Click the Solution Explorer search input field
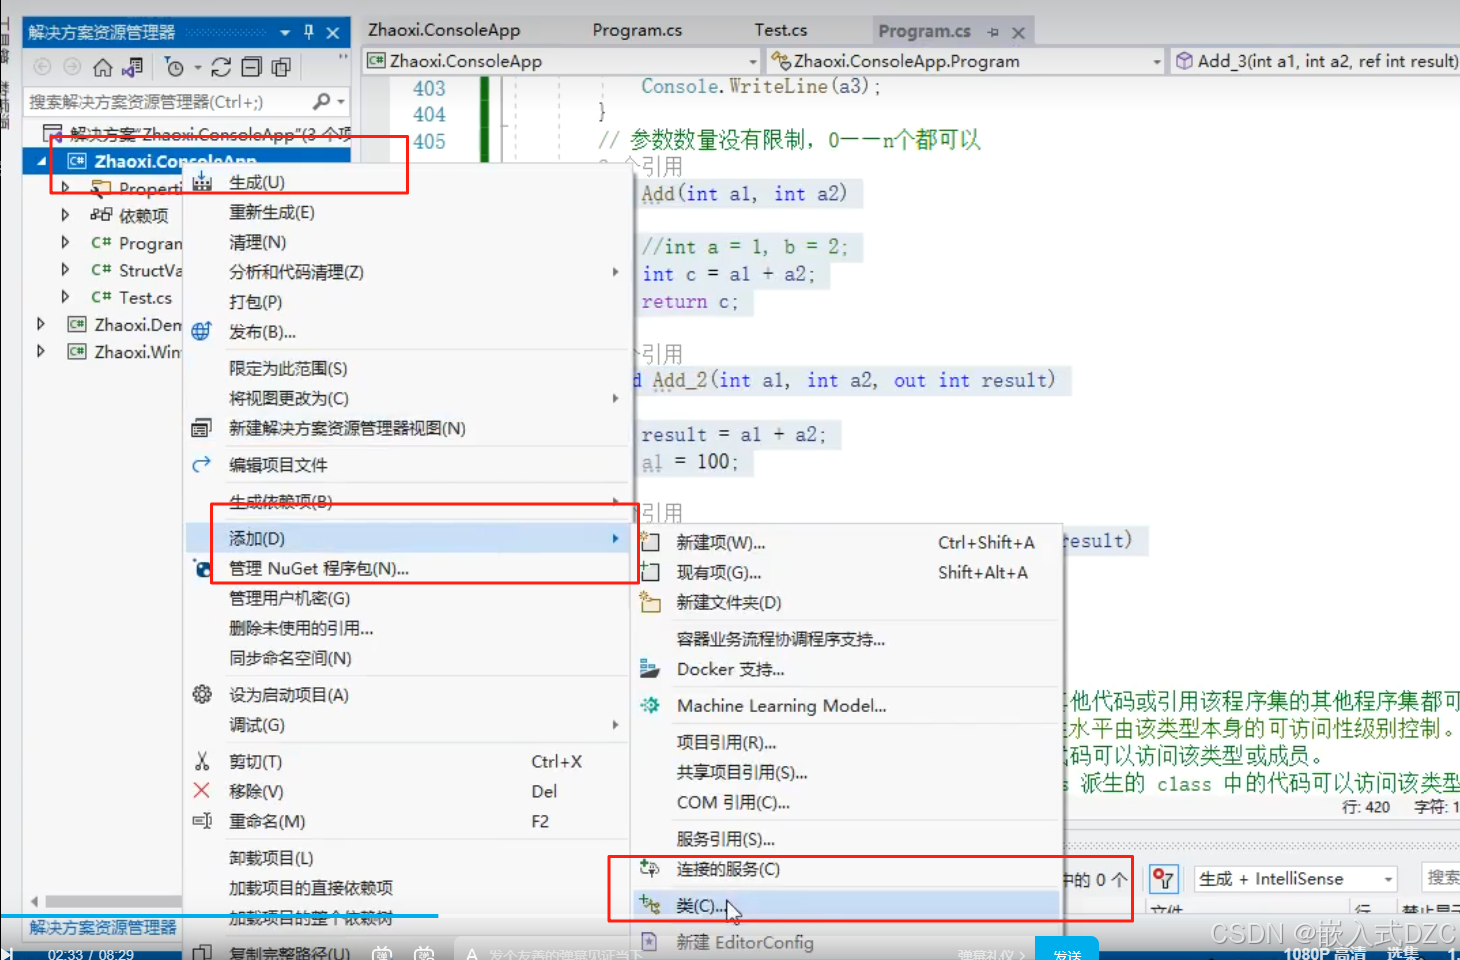 coord(165,101)
